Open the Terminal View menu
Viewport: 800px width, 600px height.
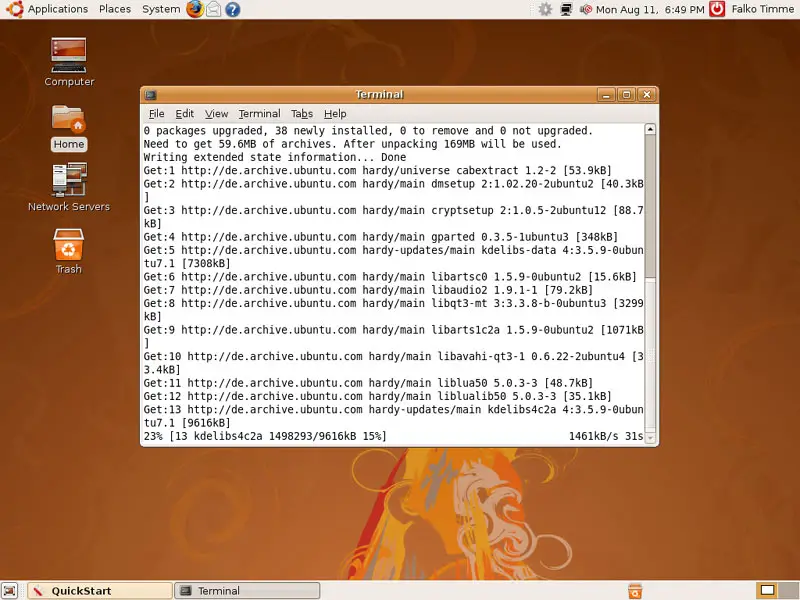coord(216,114)
